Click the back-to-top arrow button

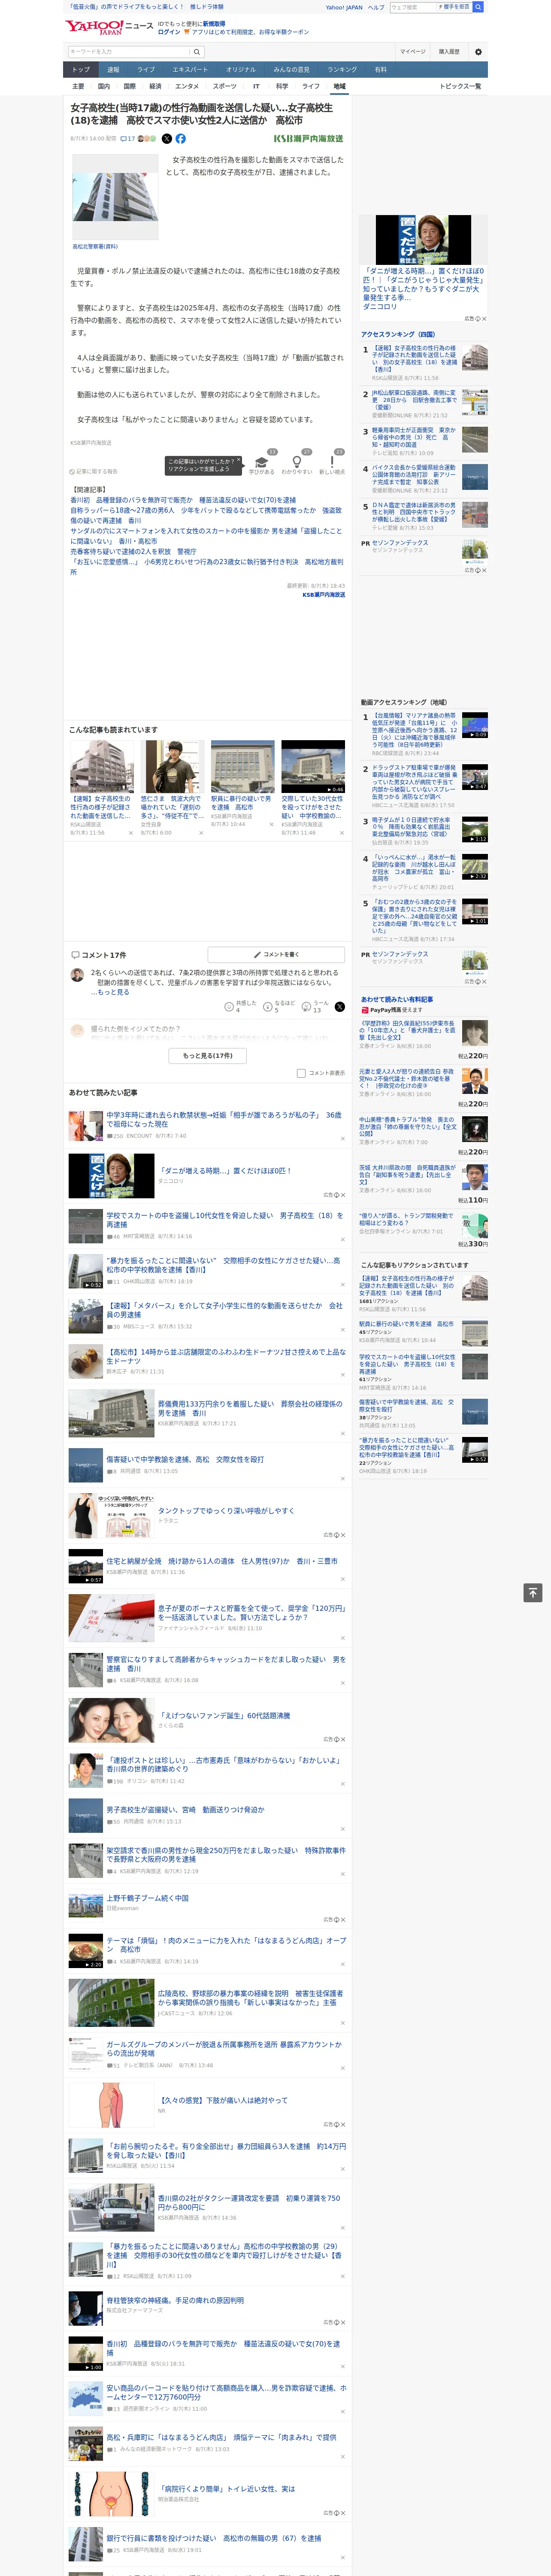[533, 1593]
